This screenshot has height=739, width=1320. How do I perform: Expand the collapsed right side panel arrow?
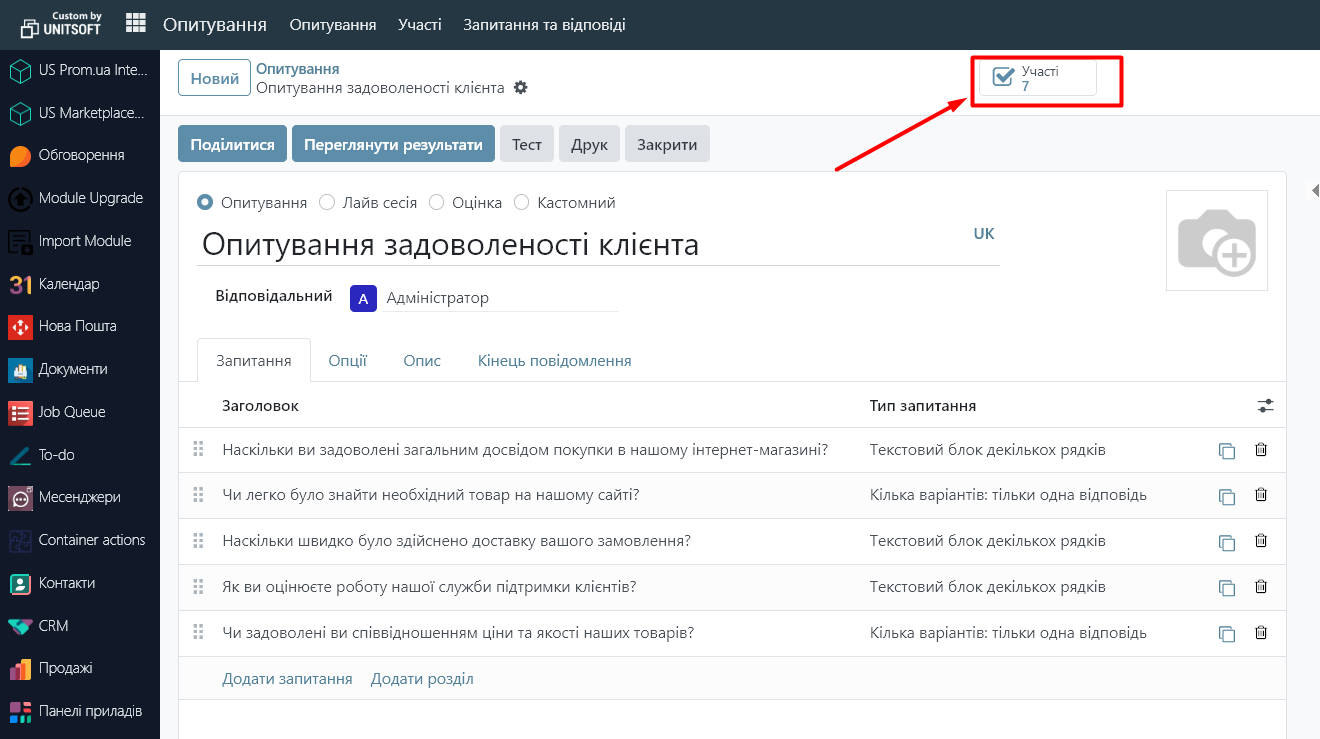(x=1315, y=190)
